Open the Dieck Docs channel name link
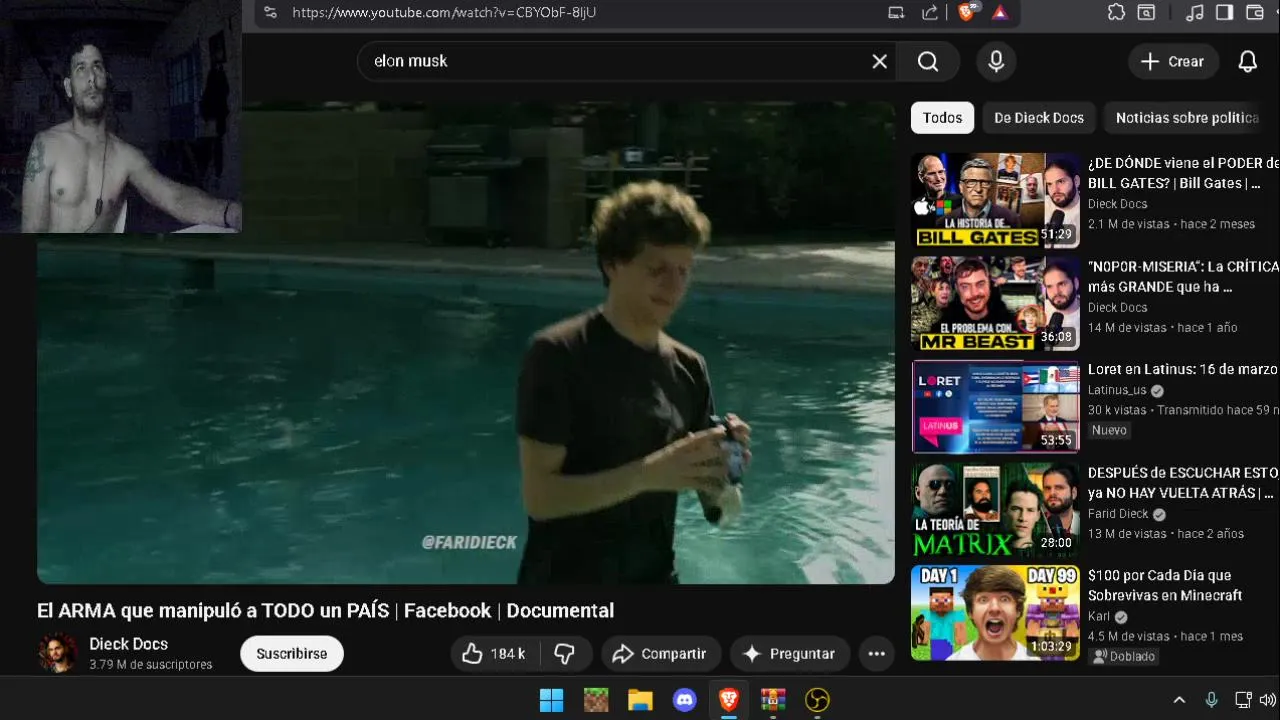Viewport: 1280px width, 720px height. coord(128,644)
